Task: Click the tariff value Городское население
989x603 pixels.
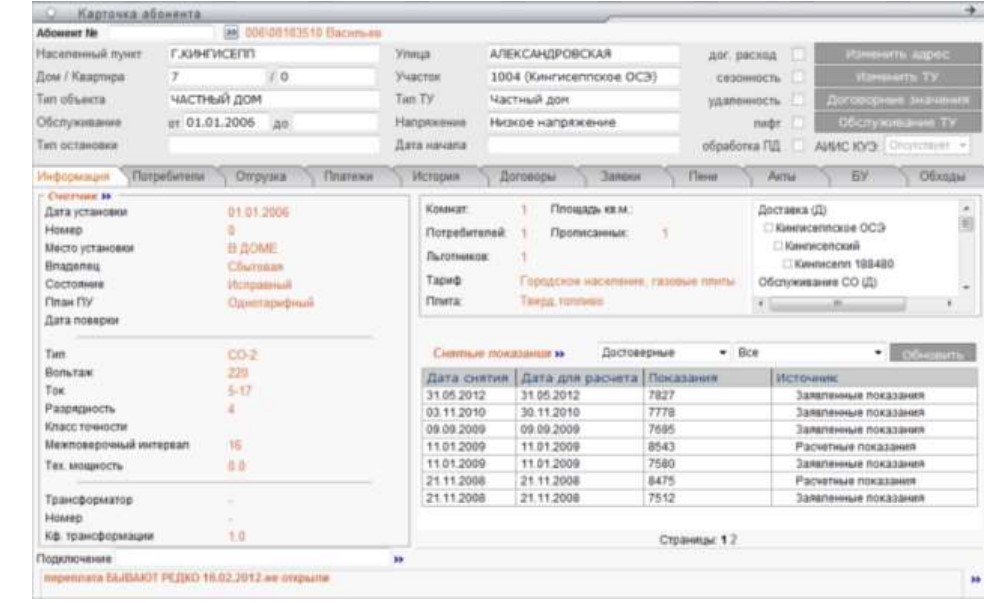Action: [627, 281]
